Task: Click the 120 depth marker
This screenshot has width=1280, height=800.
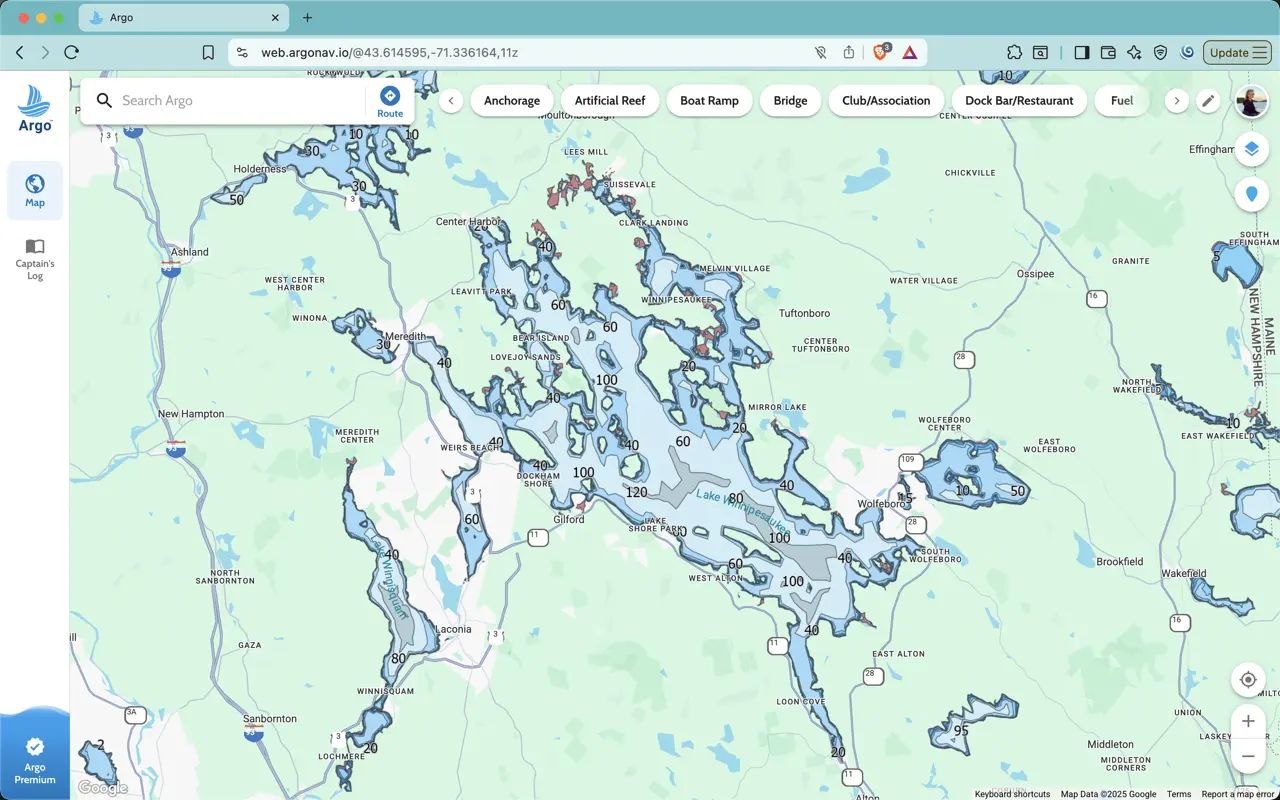Action: 636,491
